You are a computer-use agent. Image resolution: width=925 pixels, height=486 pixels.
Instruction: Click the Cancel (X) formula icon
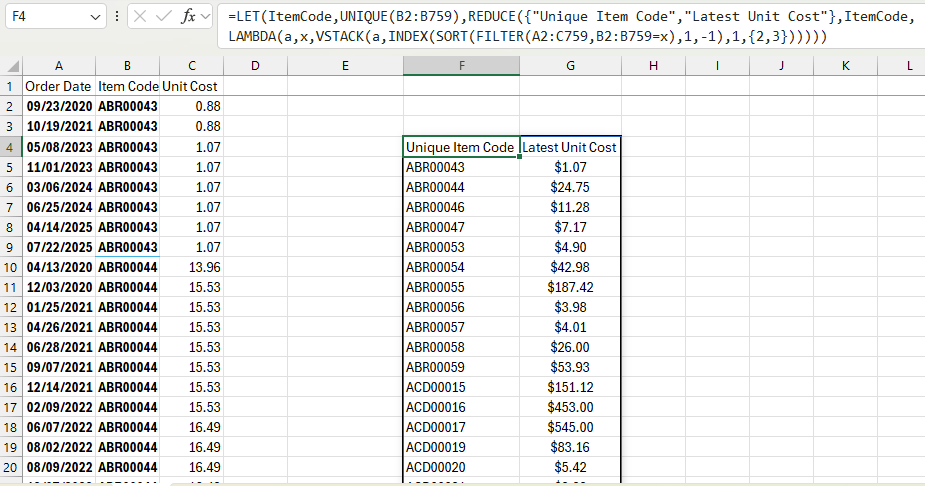[x=140, y=17]
